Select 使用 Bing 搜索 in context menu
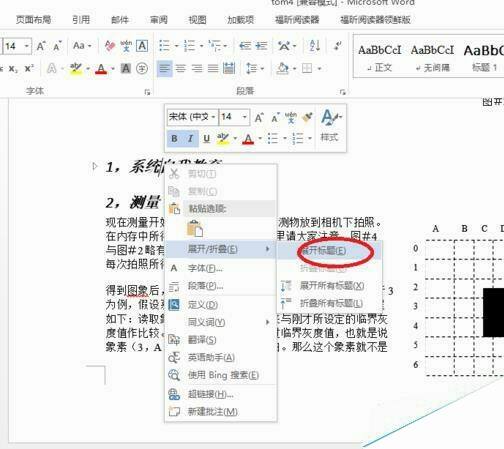The height and width of the screenshot is (449, 504). click(x=221, y=375)
